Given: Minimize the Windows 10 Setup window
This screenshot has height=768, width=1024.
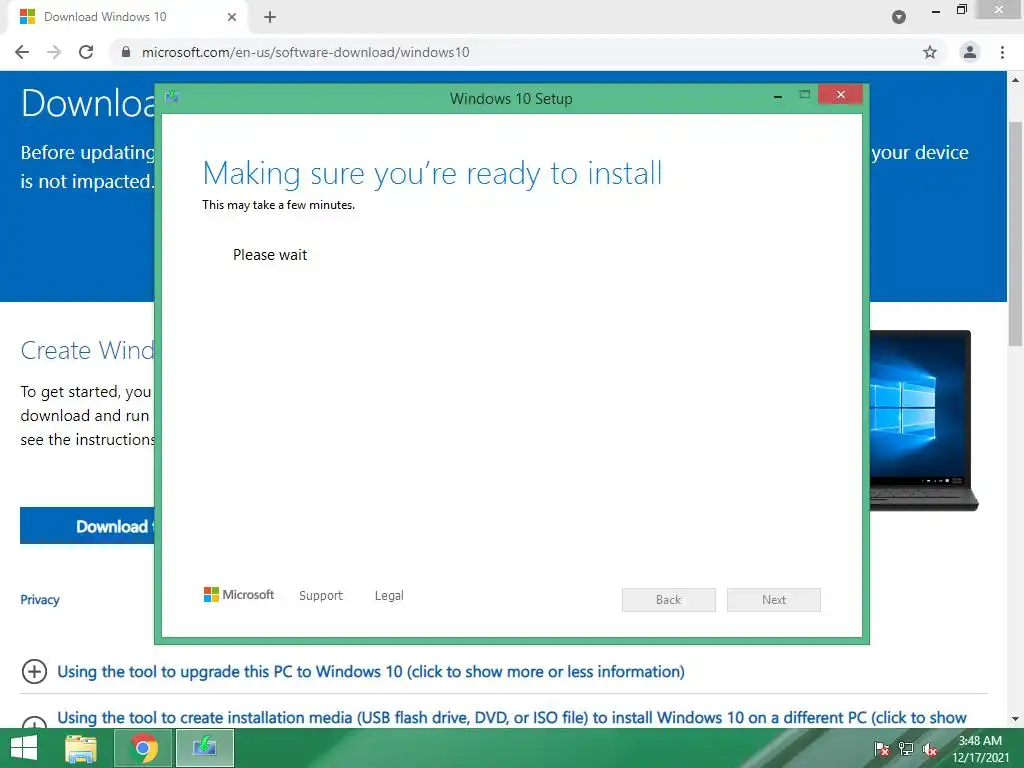Looking at the screenshot, I should click(x=778, y=97).
